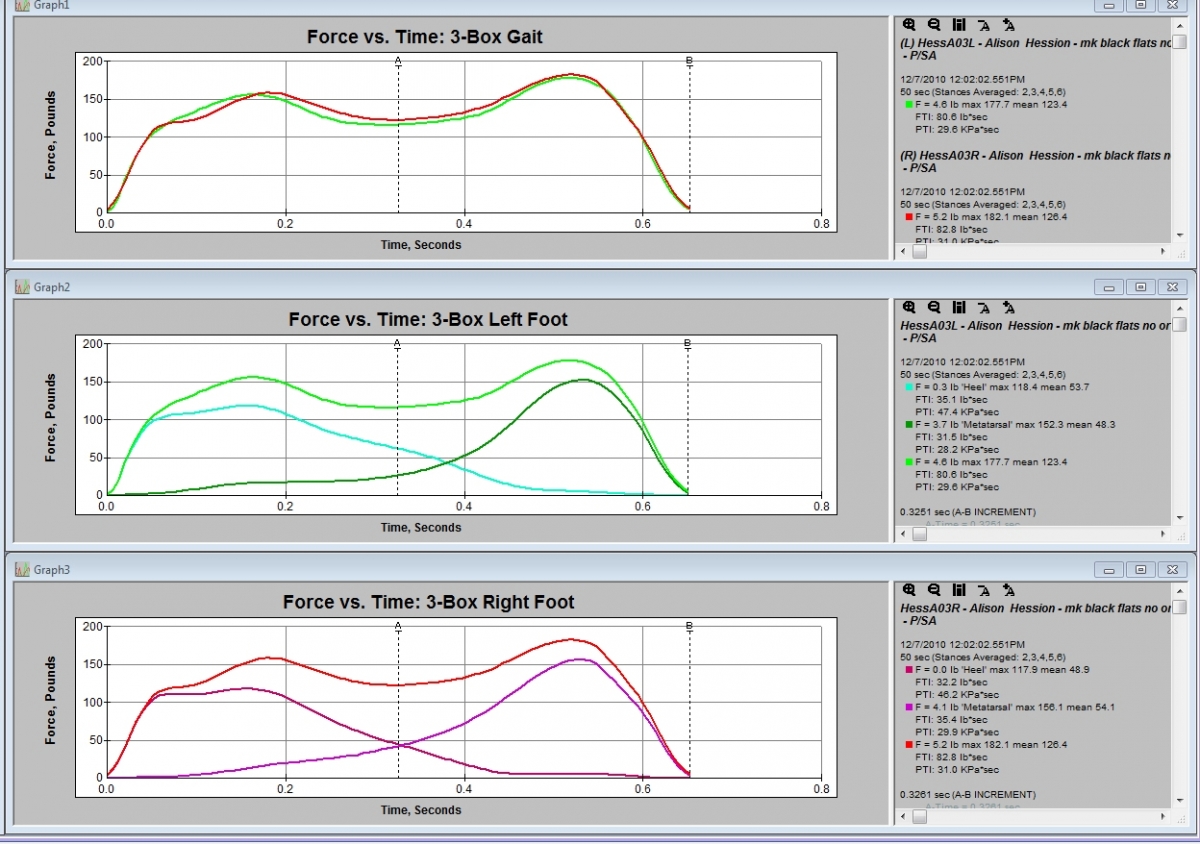Click the Graph3 window icon in its title bar
Image resolution: width=1200 pixels, height=844 pixels.
(x=22, y=569)
